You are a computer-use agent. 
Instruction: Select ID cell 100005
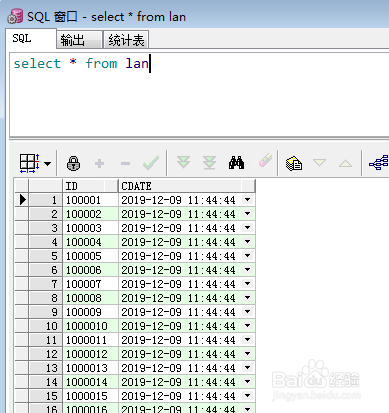tap(90, 256)
